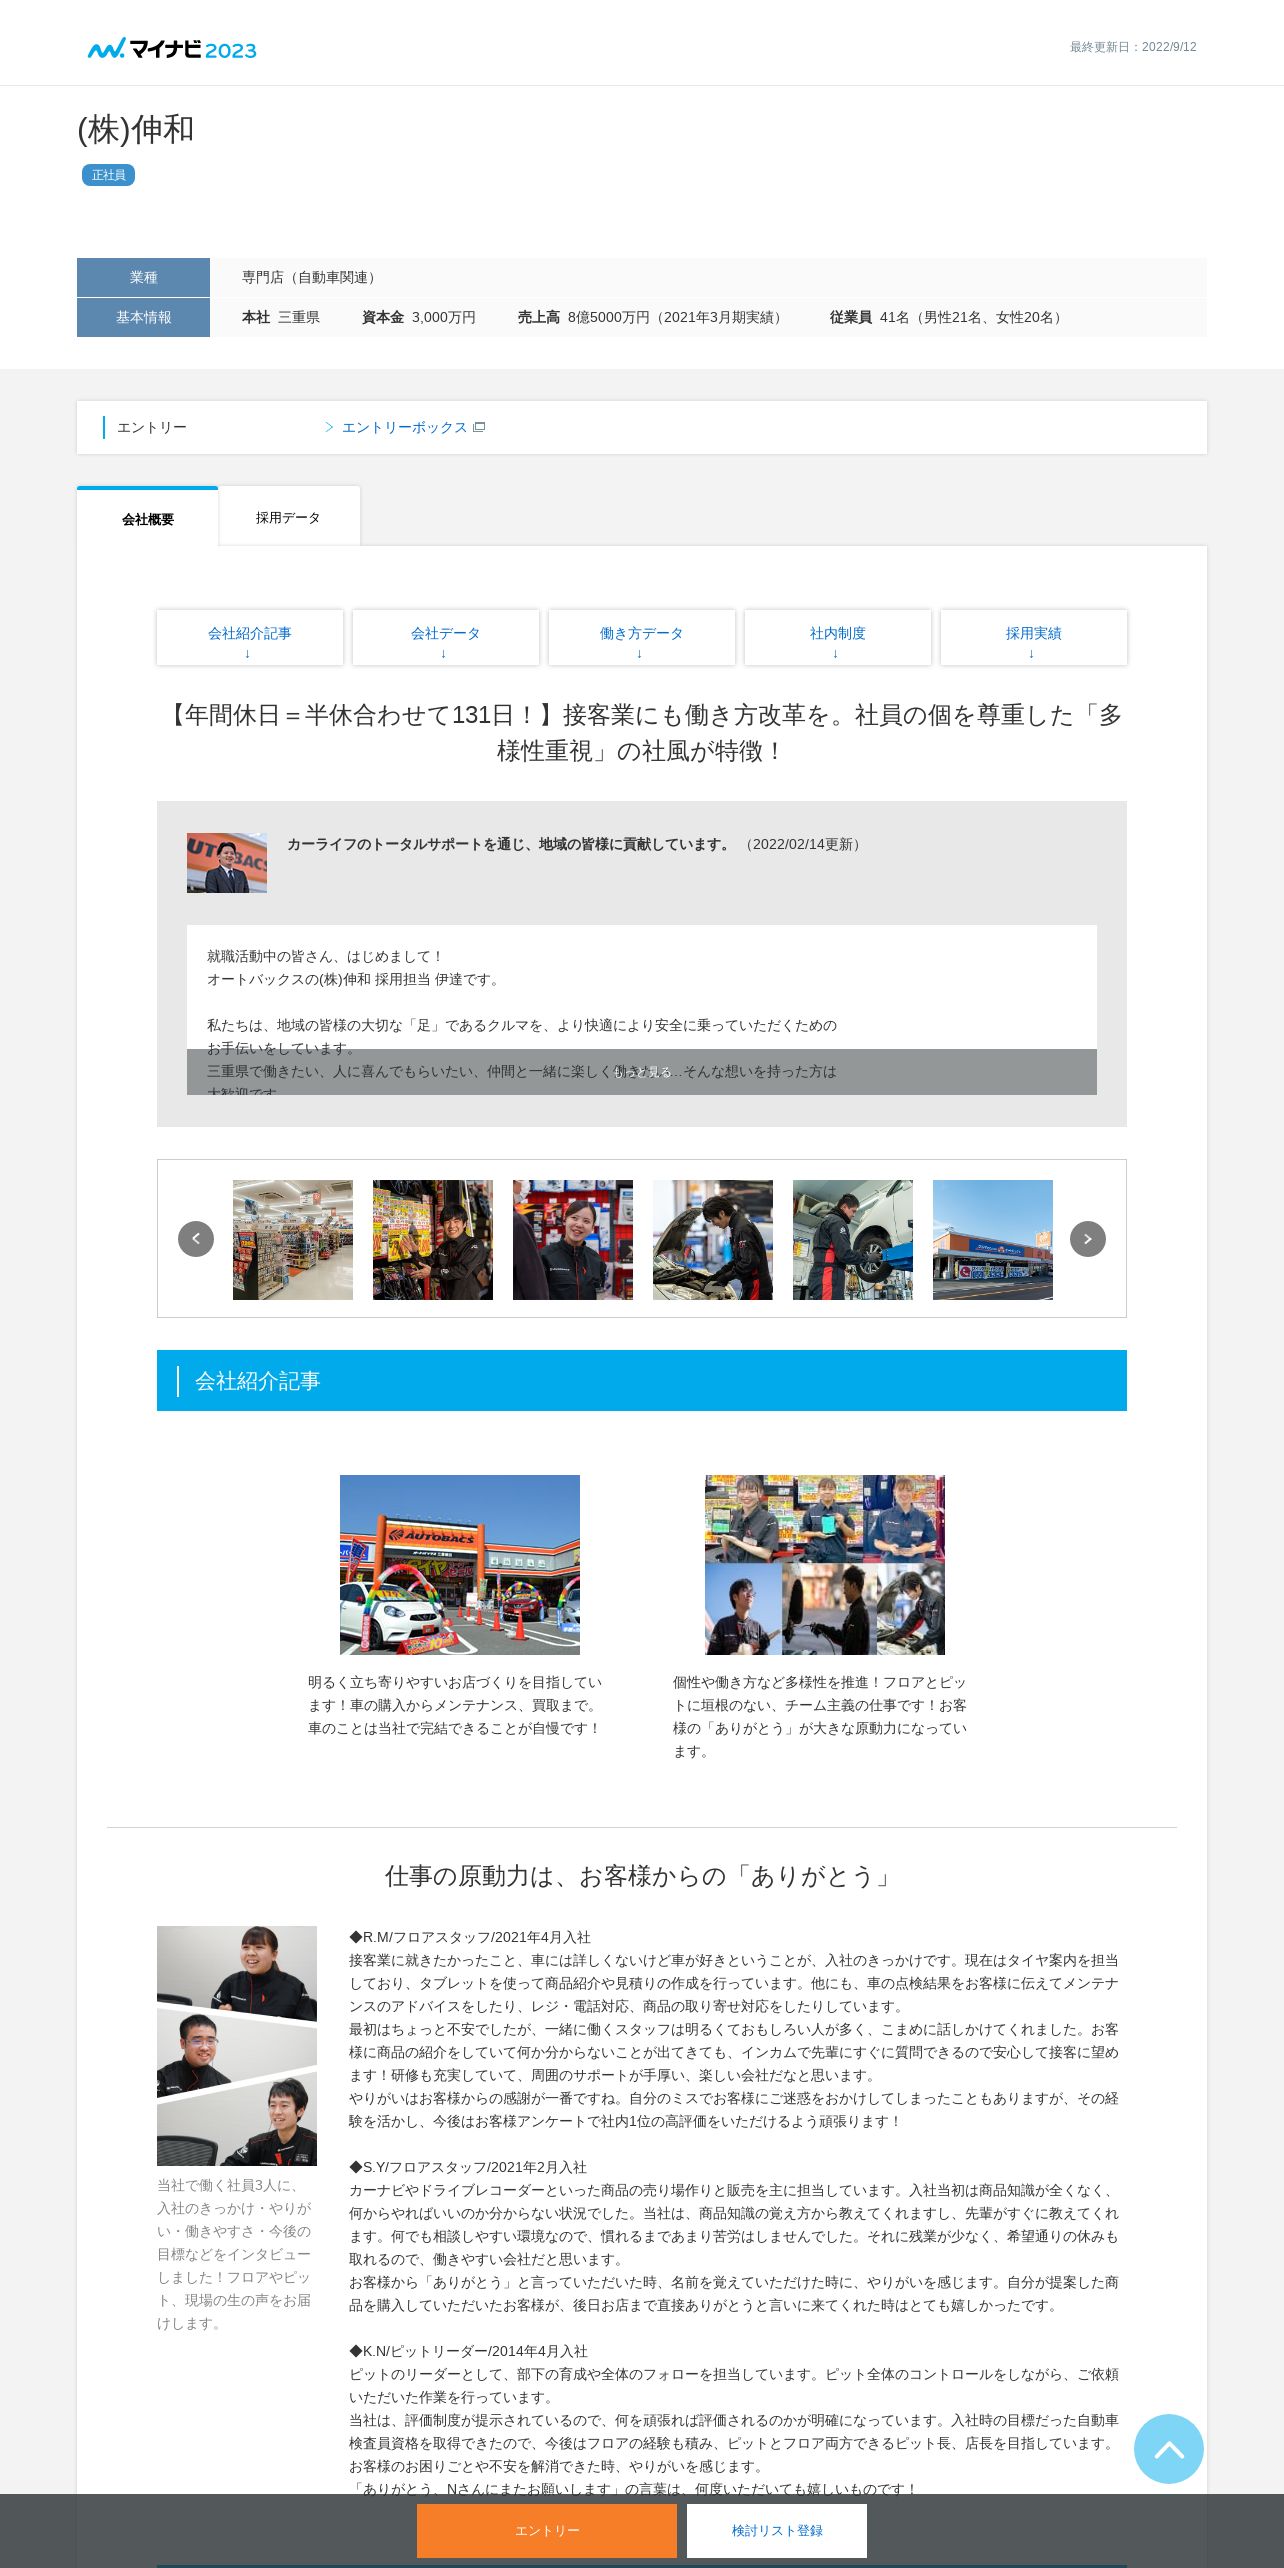Screen dimensions: 1284x2568
Task: Click the heading 仕事の原動力は、お客様からの「ありがとう」
Action: (x=642, y=1876)
